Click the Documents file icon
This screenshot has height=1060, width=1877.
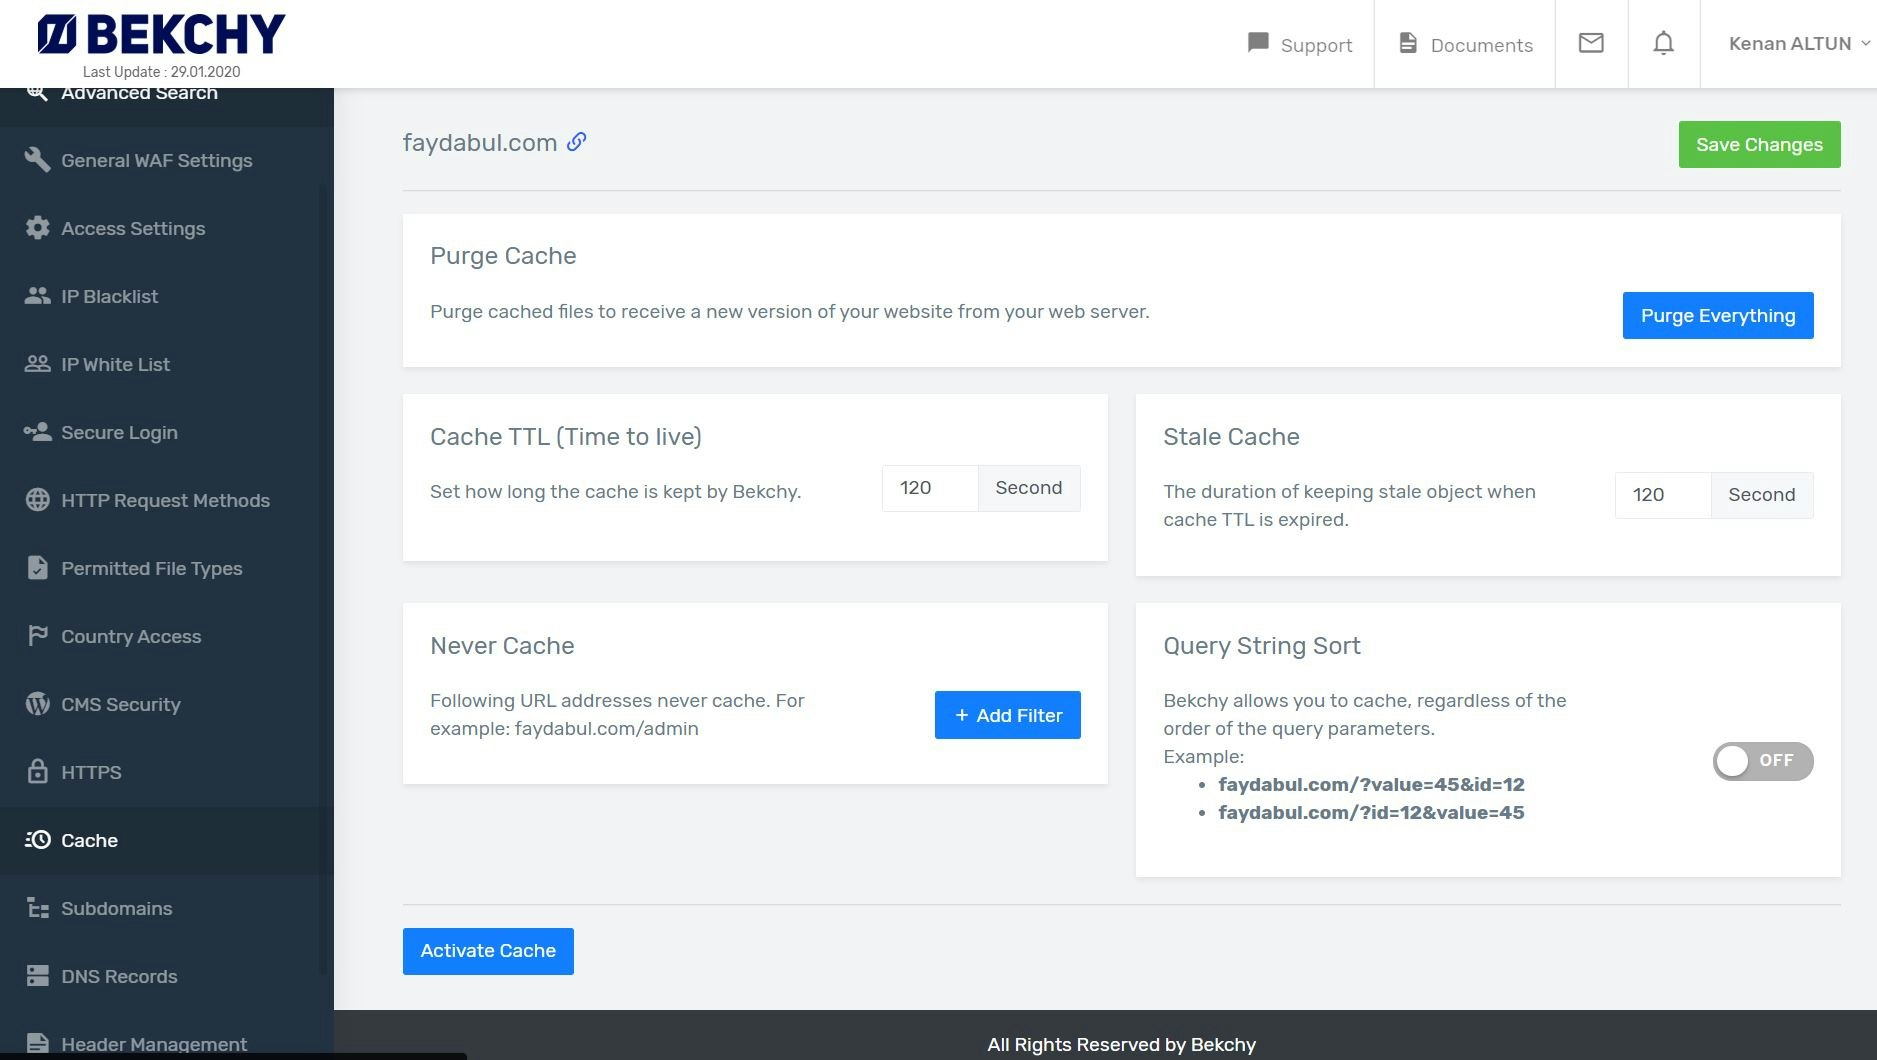1408,43
